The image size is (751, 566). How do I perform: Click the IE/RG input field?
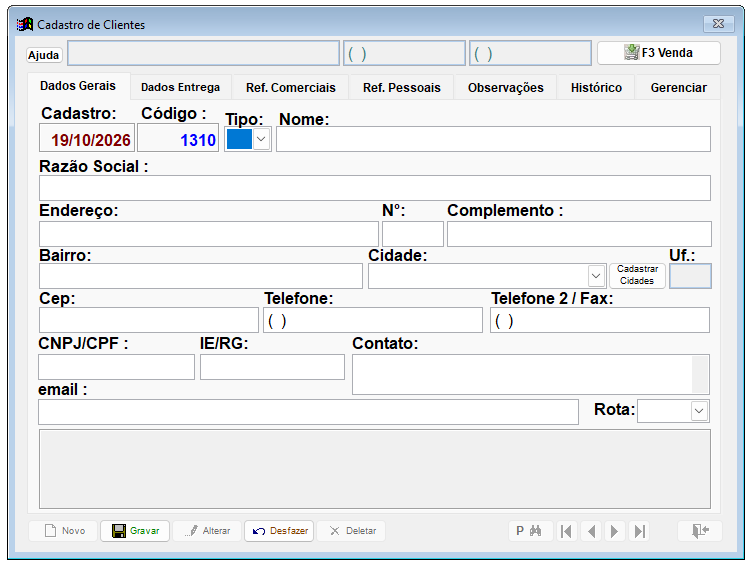(272, 367)
